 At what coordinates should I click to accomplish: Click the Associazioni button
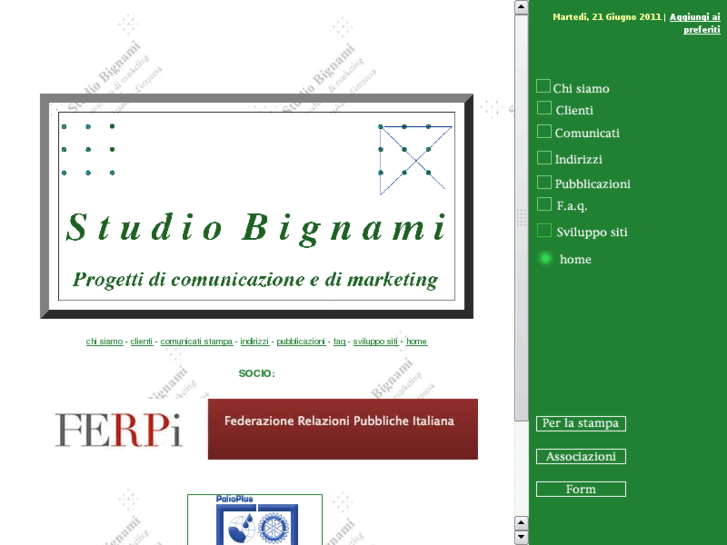coord(581,456)
